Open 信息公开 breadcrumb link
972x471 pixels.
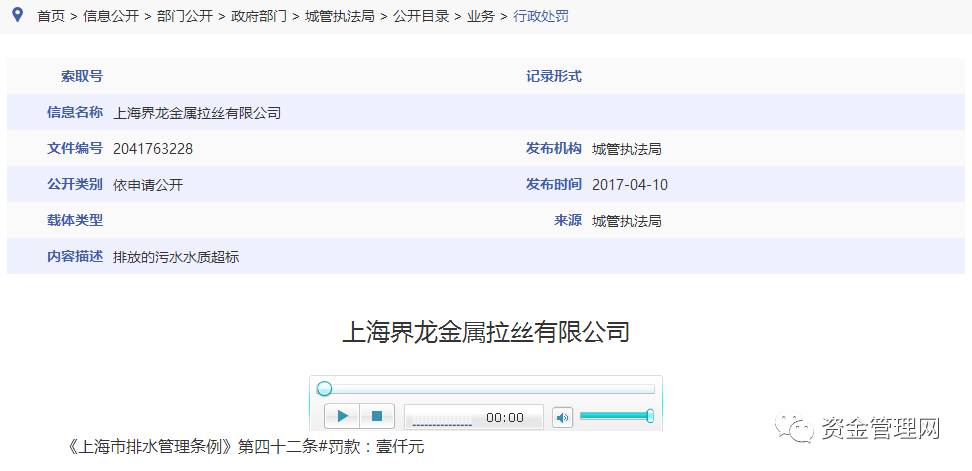(x=111, y=17)
